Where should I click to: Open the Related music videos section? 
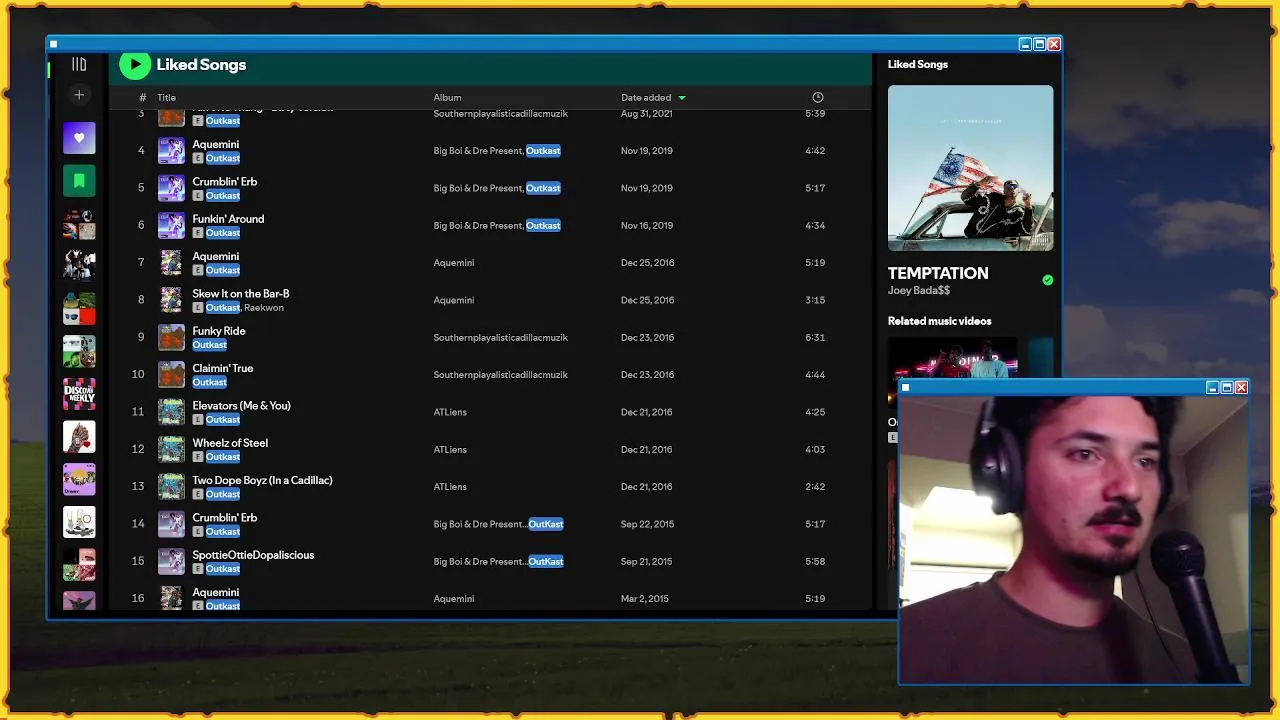(939, 321)
